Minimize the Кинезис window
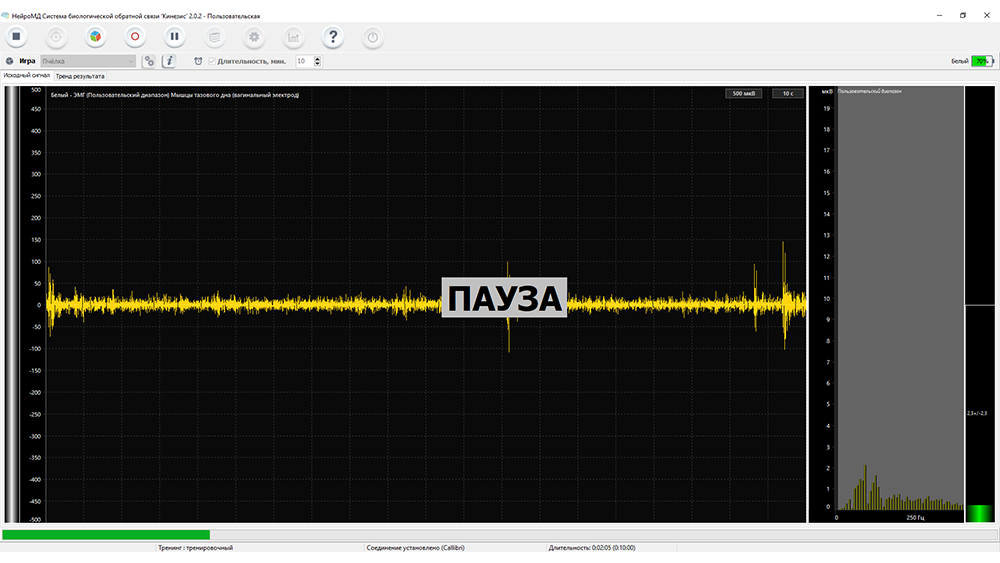 (x=939, y=15)
